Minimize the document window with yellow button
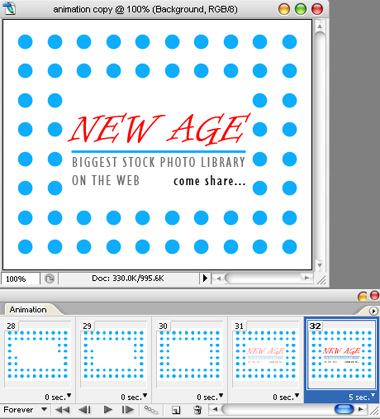380x419 pixels. tap(284, 9)
